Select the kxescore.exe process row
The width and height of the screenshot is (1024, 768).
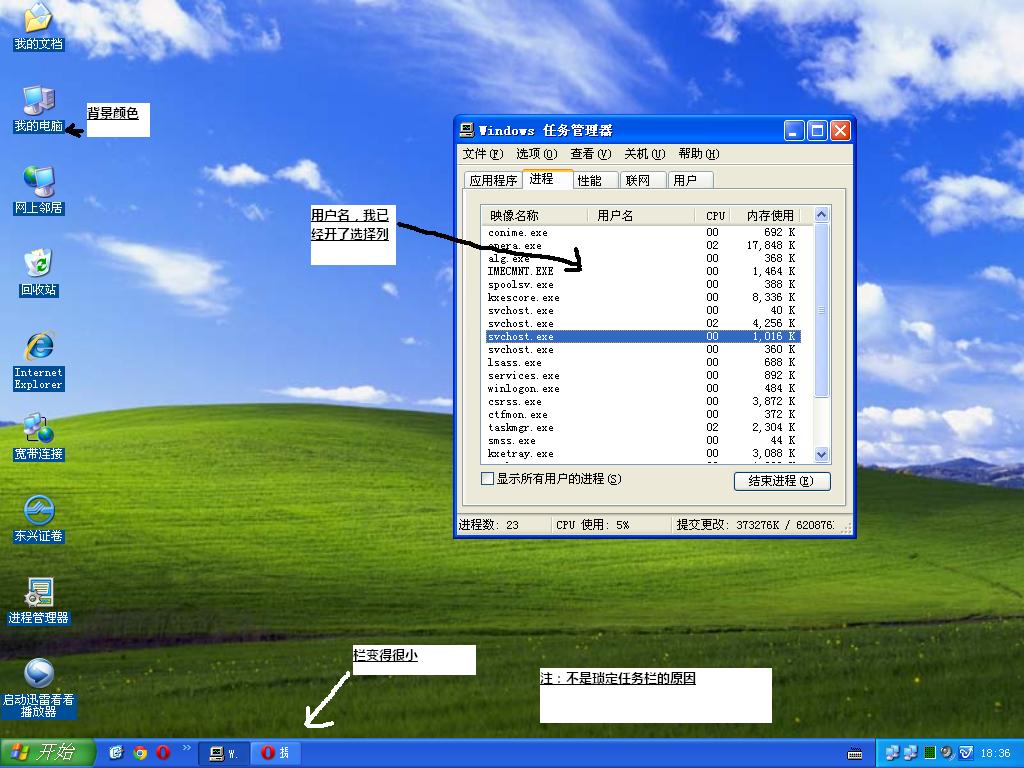coord(643,298)
